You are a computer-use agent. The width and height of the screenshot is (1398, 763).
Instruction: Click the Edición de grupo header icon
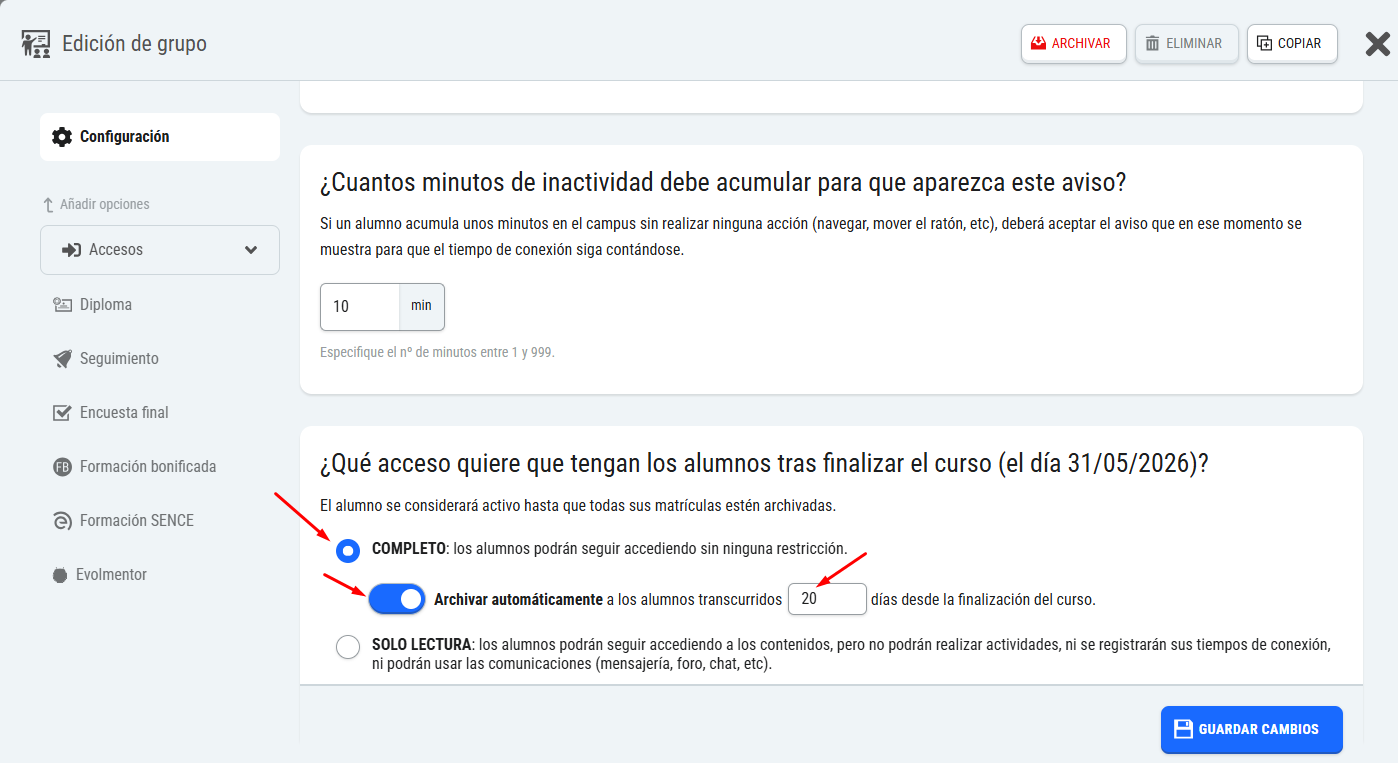pos(35,44)
